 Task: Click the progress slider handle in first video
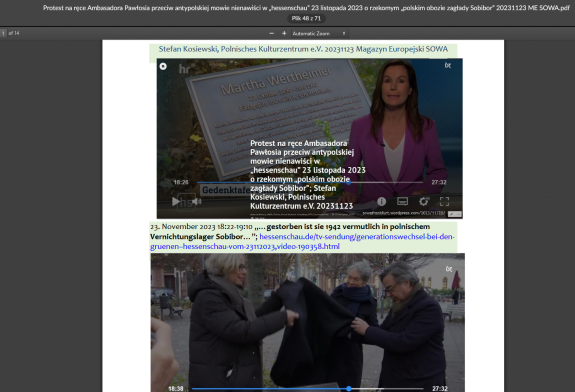tap(349, 182)
